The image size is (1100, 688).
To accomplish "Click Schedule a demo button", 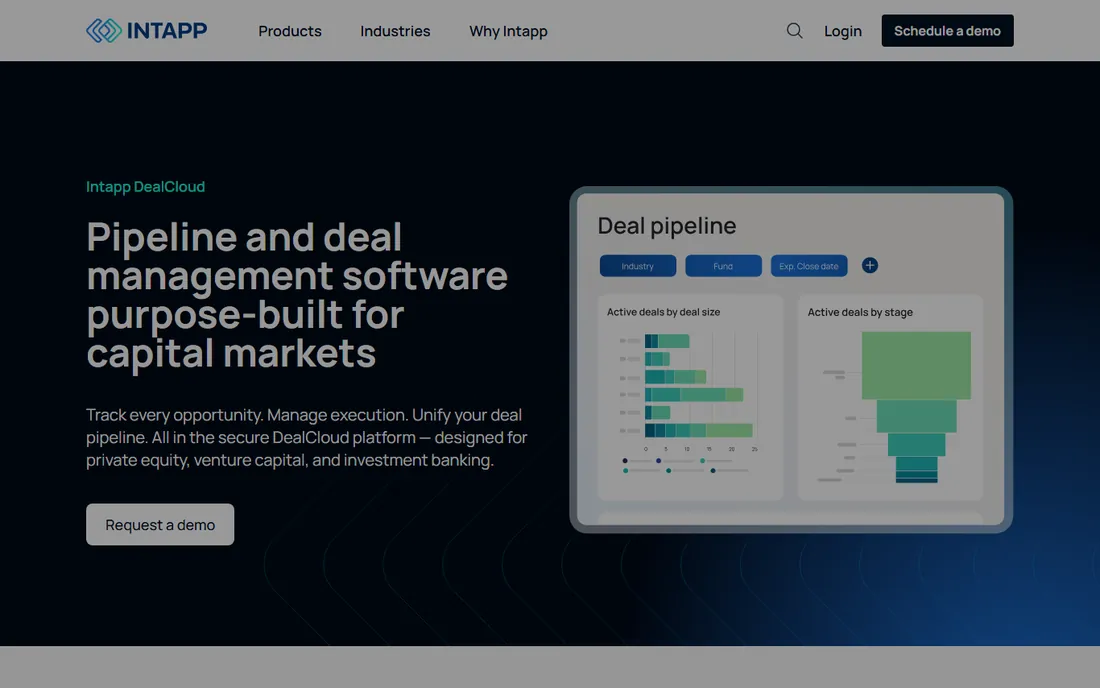I will [947, 31].
